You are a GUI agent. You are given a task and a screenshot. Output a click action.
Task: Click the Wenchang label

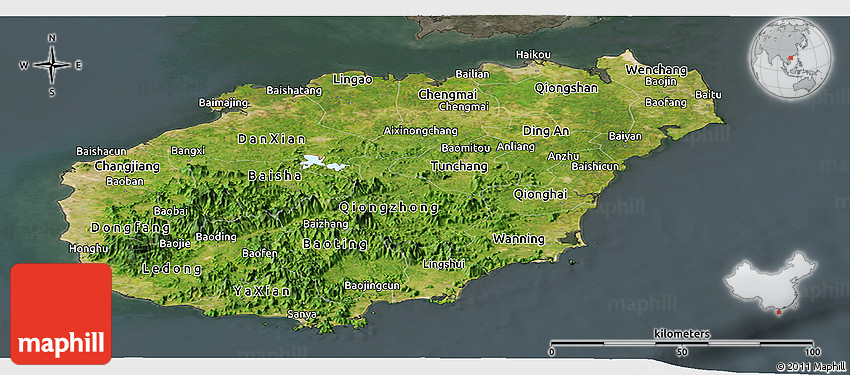coord(656,70)
